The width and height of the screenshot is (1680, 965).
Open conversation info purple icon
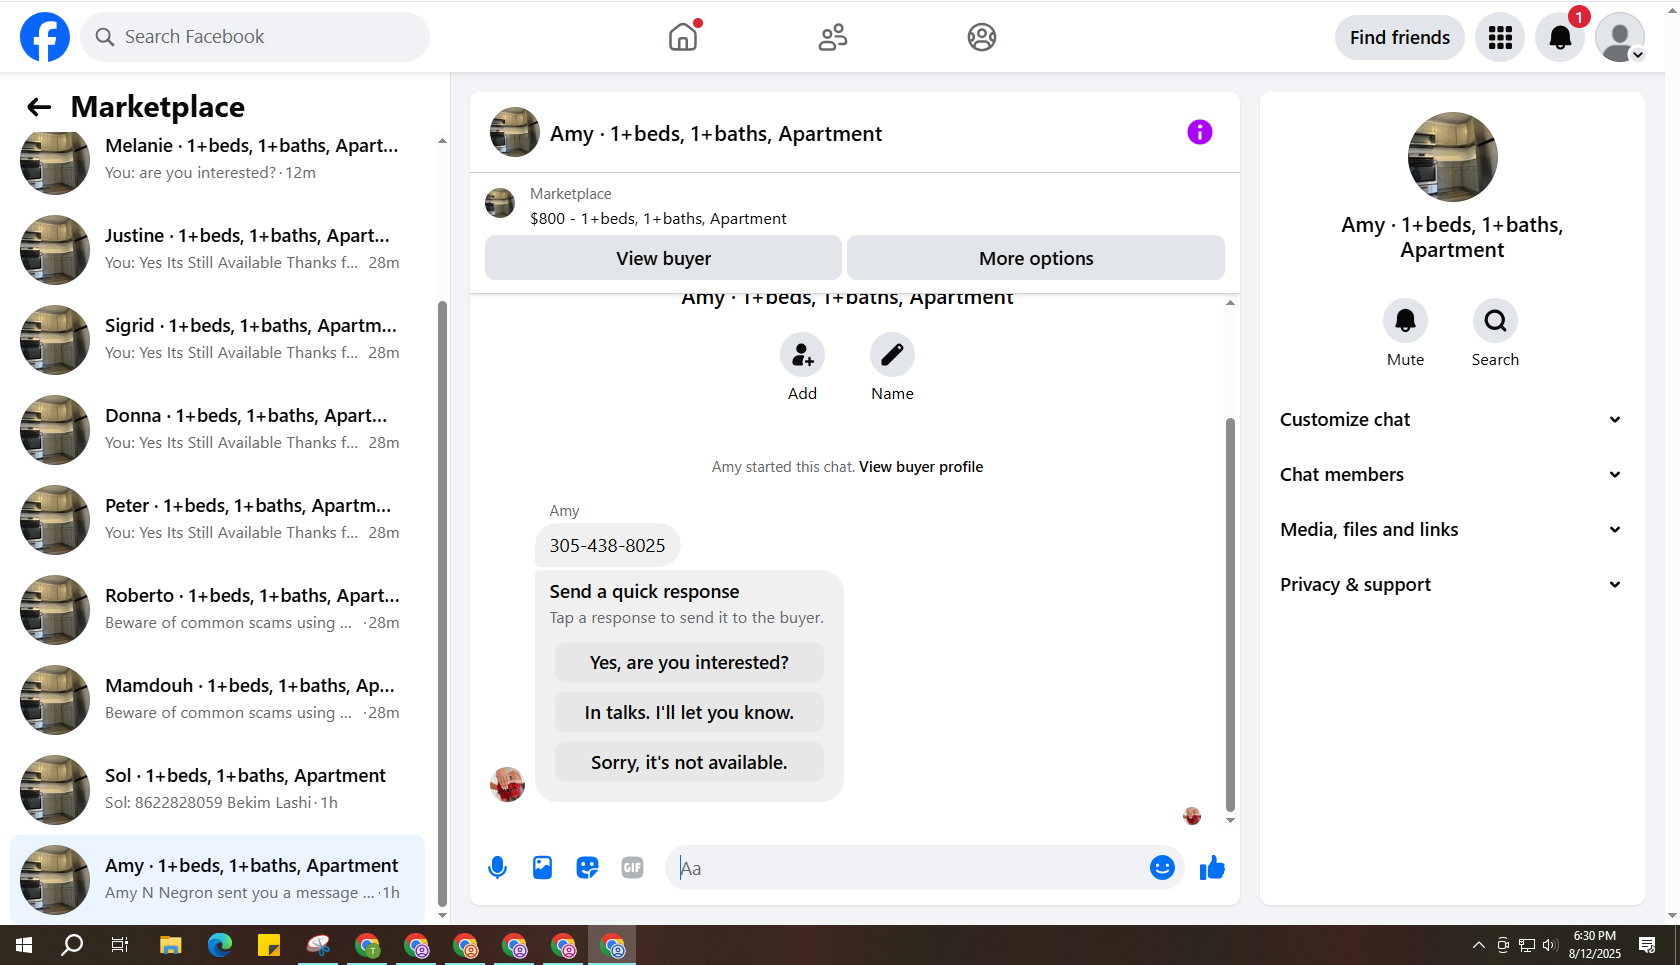(1200, 132)
